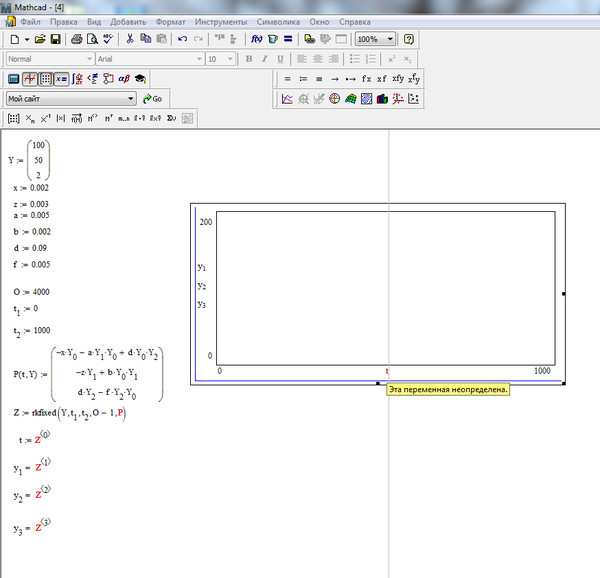Open the Calculator toolbar icon
The height and width of the screenshot is (578, 600).
pos(14,79)
